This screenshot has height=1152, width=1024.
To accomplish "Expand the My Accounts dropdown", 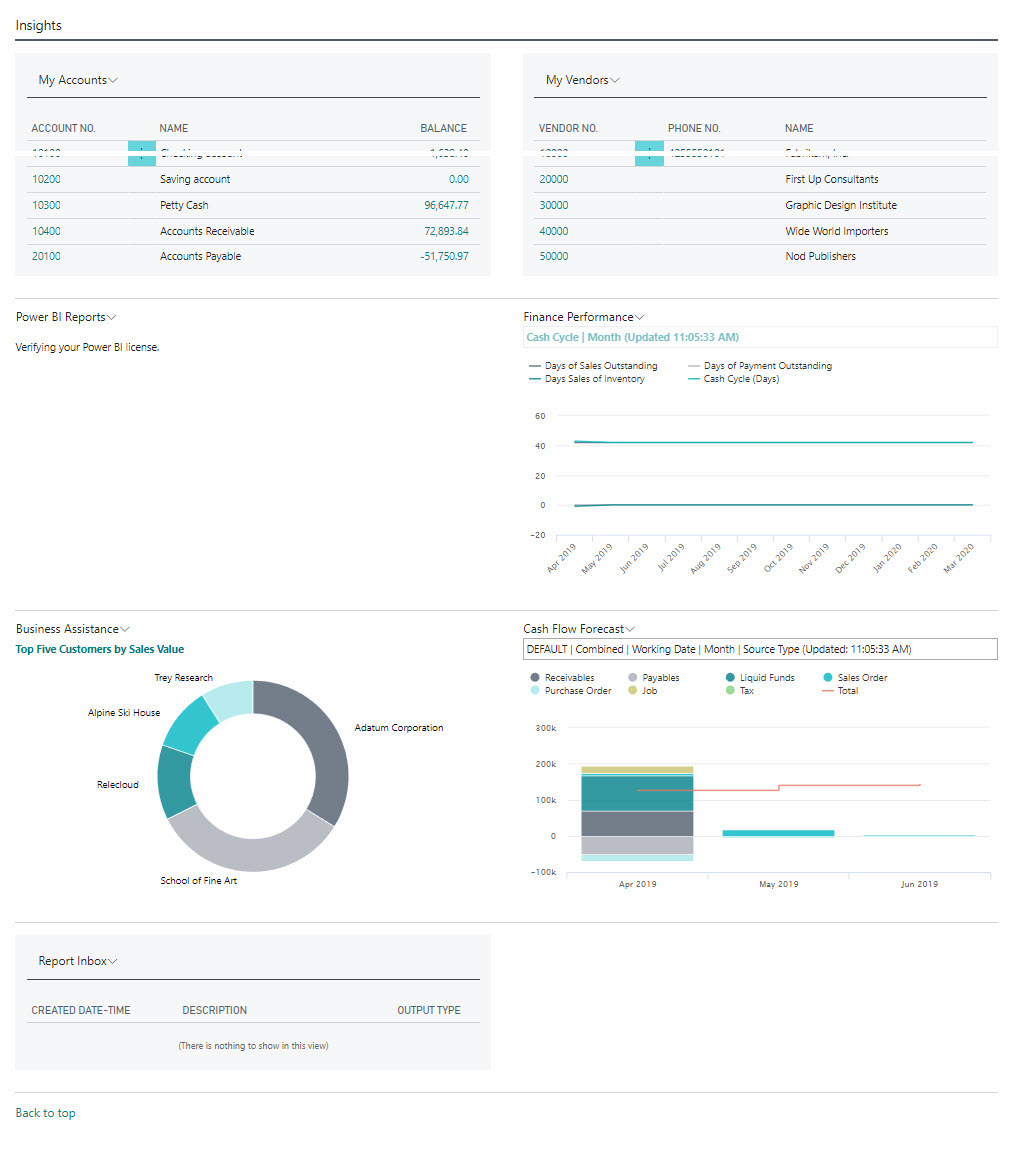I will 113,80.
